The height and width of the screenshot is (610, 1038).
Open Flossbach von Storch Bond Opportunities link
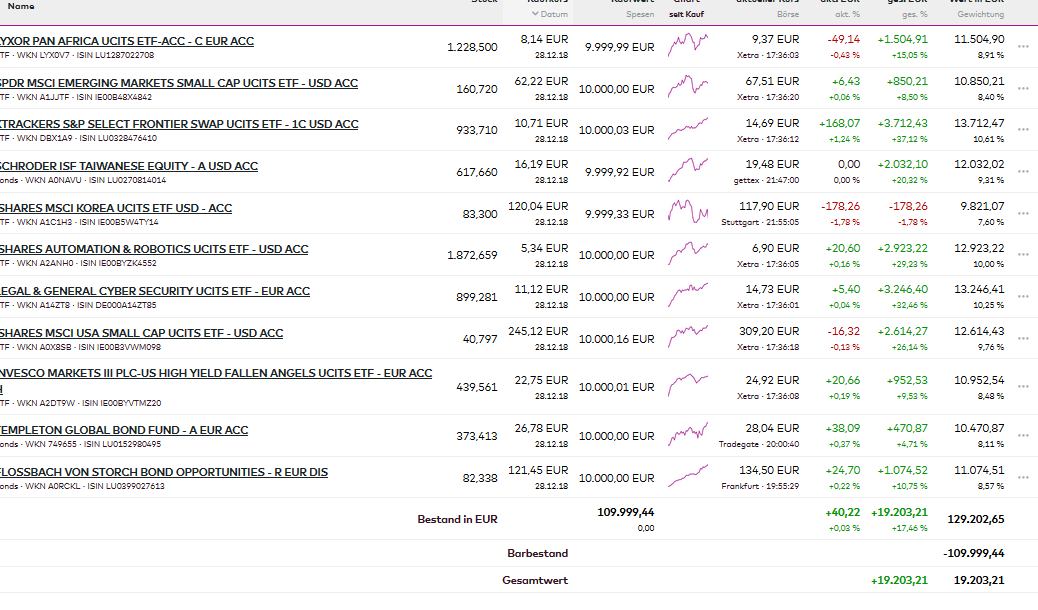click(164, 472)
